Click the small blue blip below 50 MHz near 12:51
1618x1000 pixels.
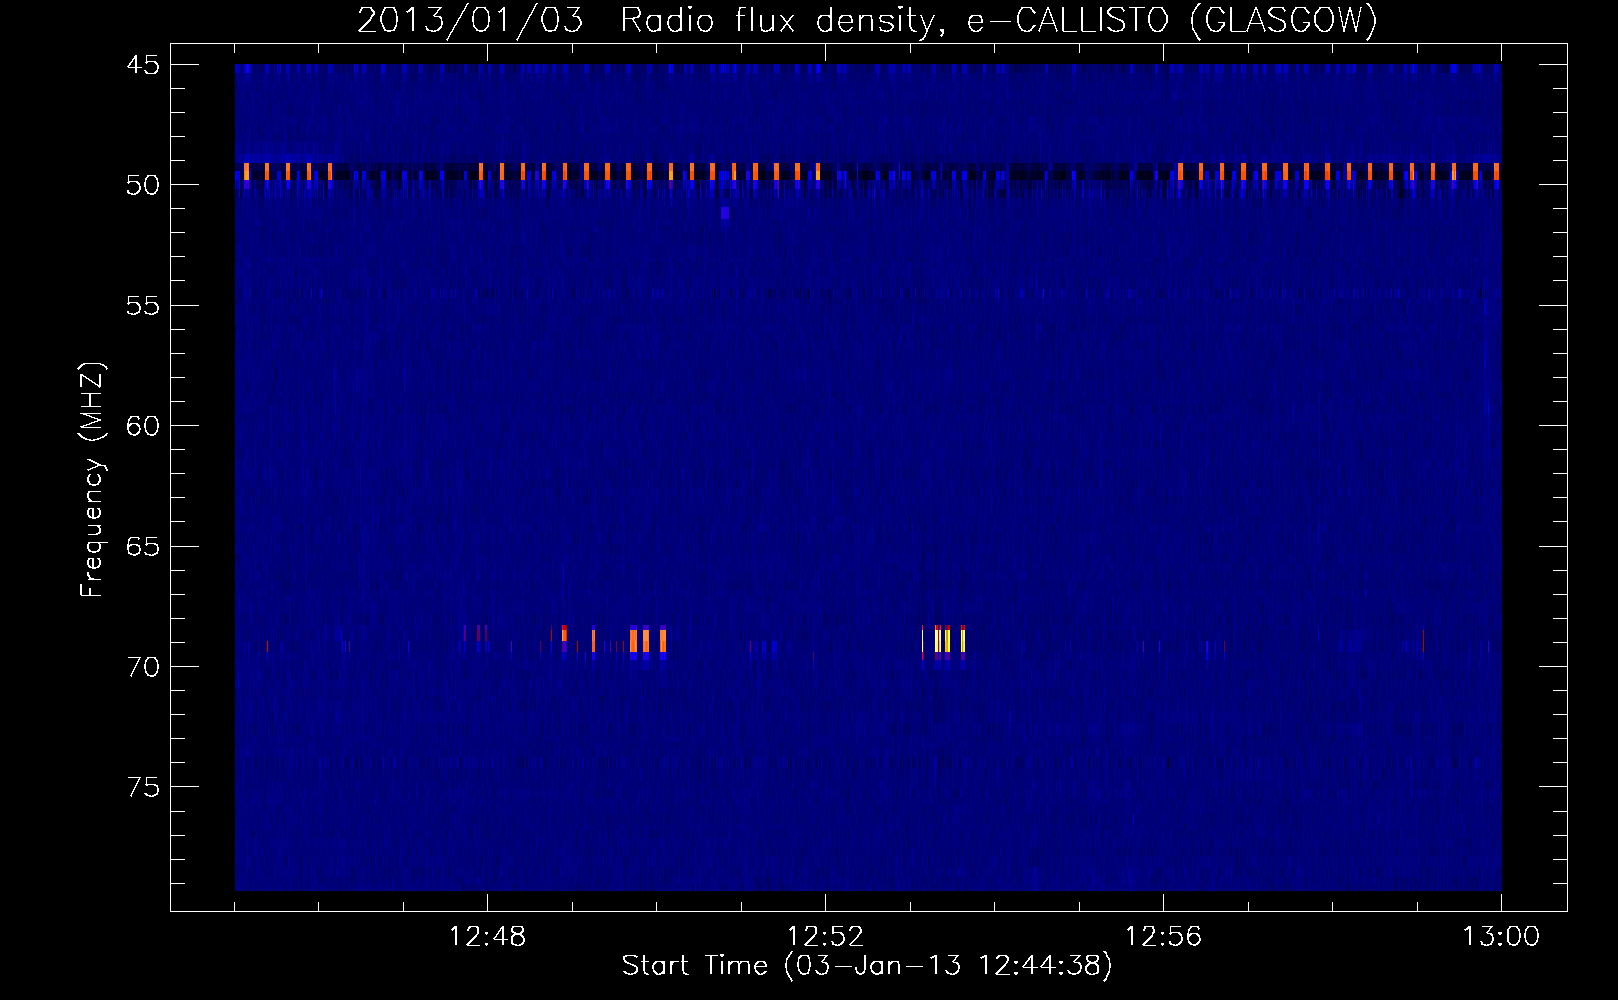(x=725, y=213)
